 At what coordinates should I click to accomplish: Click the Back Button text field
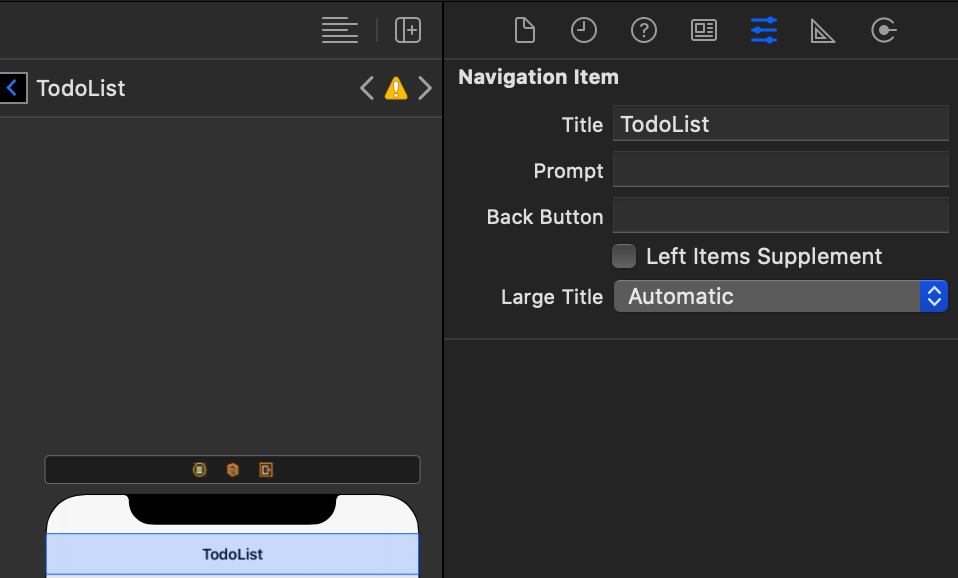780,216
